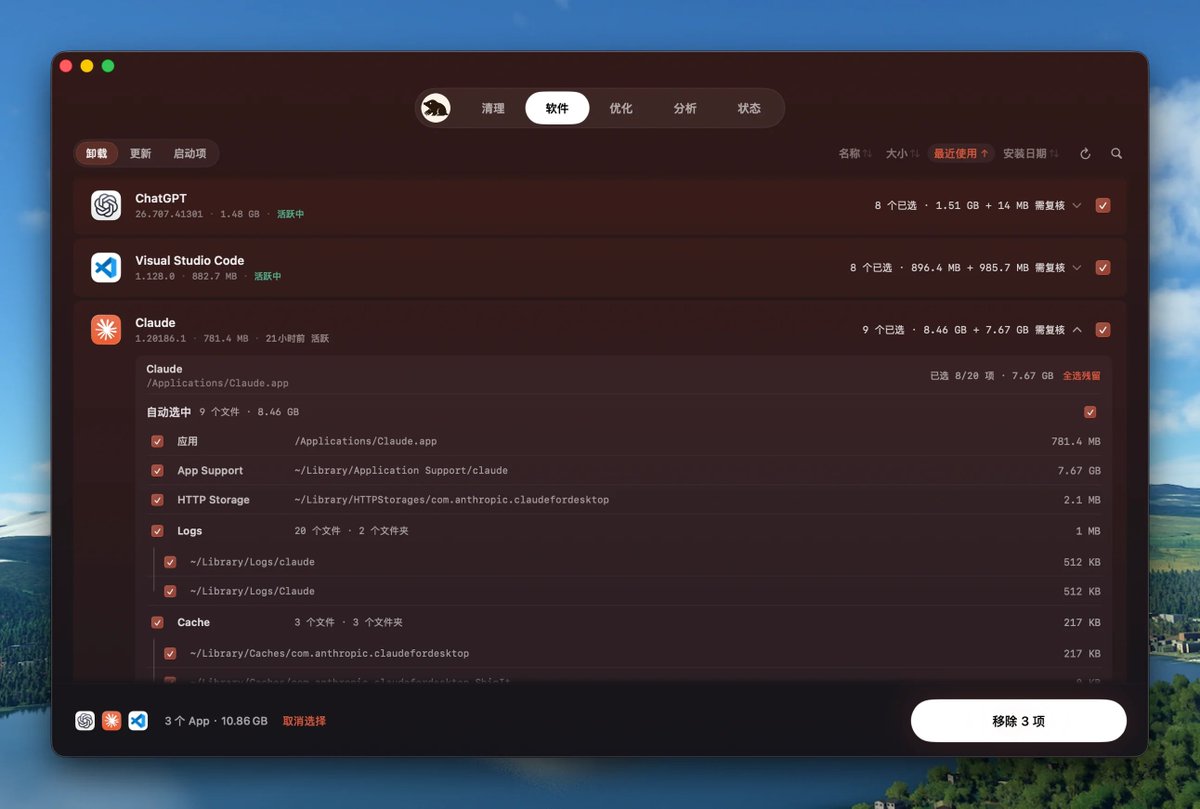
Task: Click the ChatGPT app icon in the list
Action: point(106,206)
